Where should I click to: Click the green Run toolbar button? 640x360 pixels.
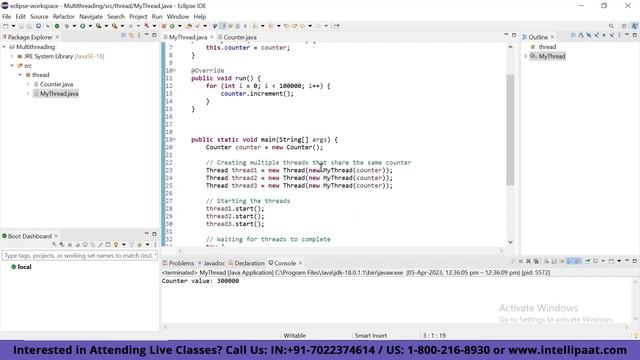click(x=82, y=26)
